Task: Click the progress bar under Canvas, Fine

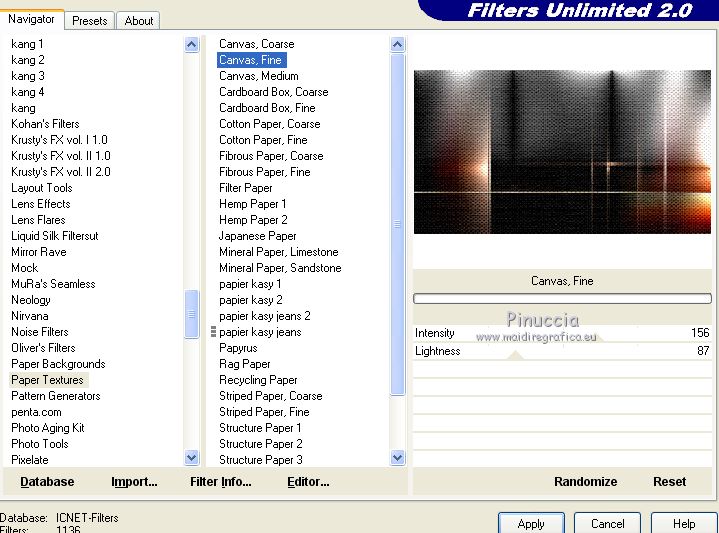Action: [x=562, y=299]
